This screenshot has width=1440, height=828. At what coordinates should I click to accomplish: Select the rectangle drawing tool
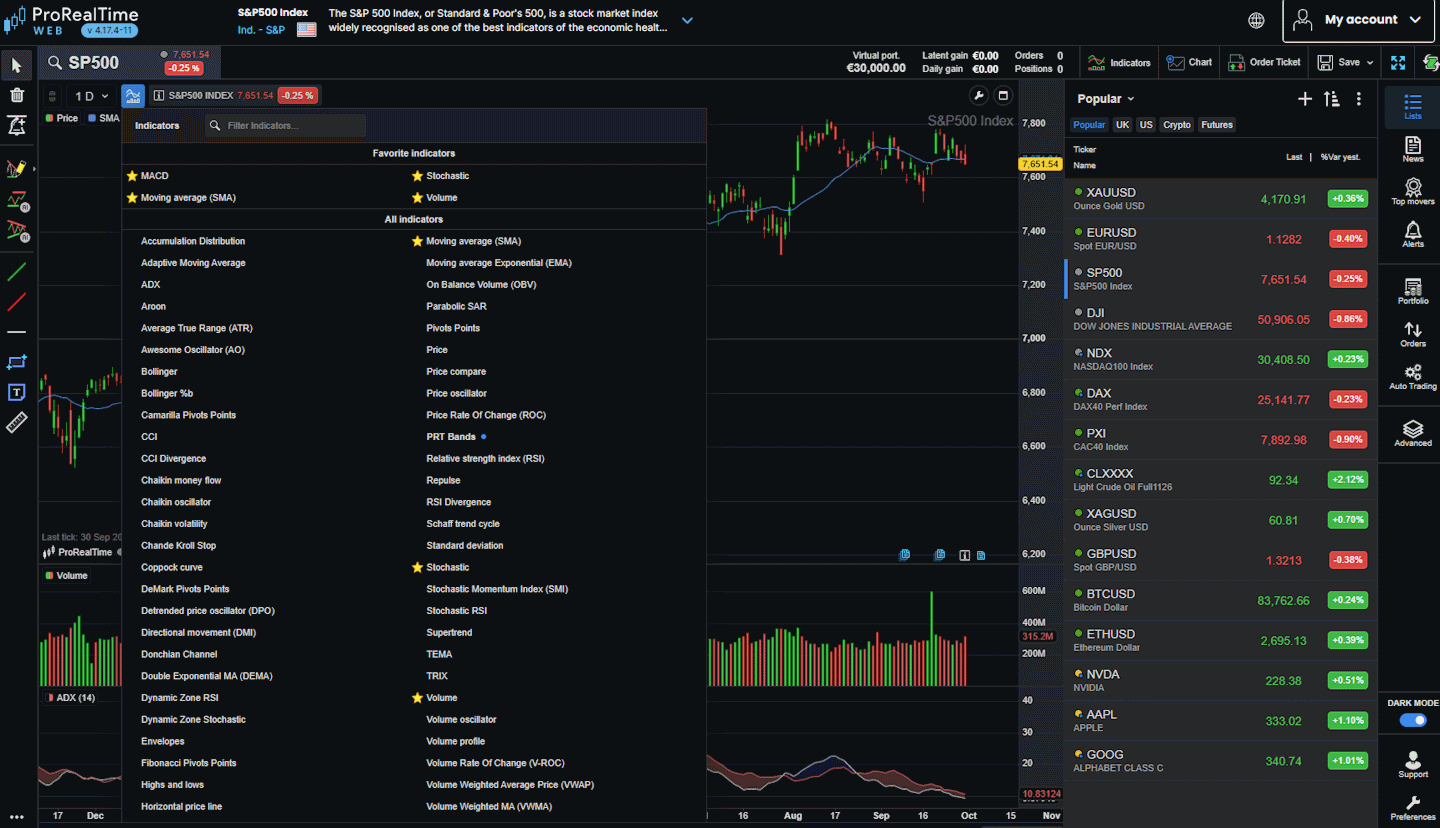tap(17, 362)
